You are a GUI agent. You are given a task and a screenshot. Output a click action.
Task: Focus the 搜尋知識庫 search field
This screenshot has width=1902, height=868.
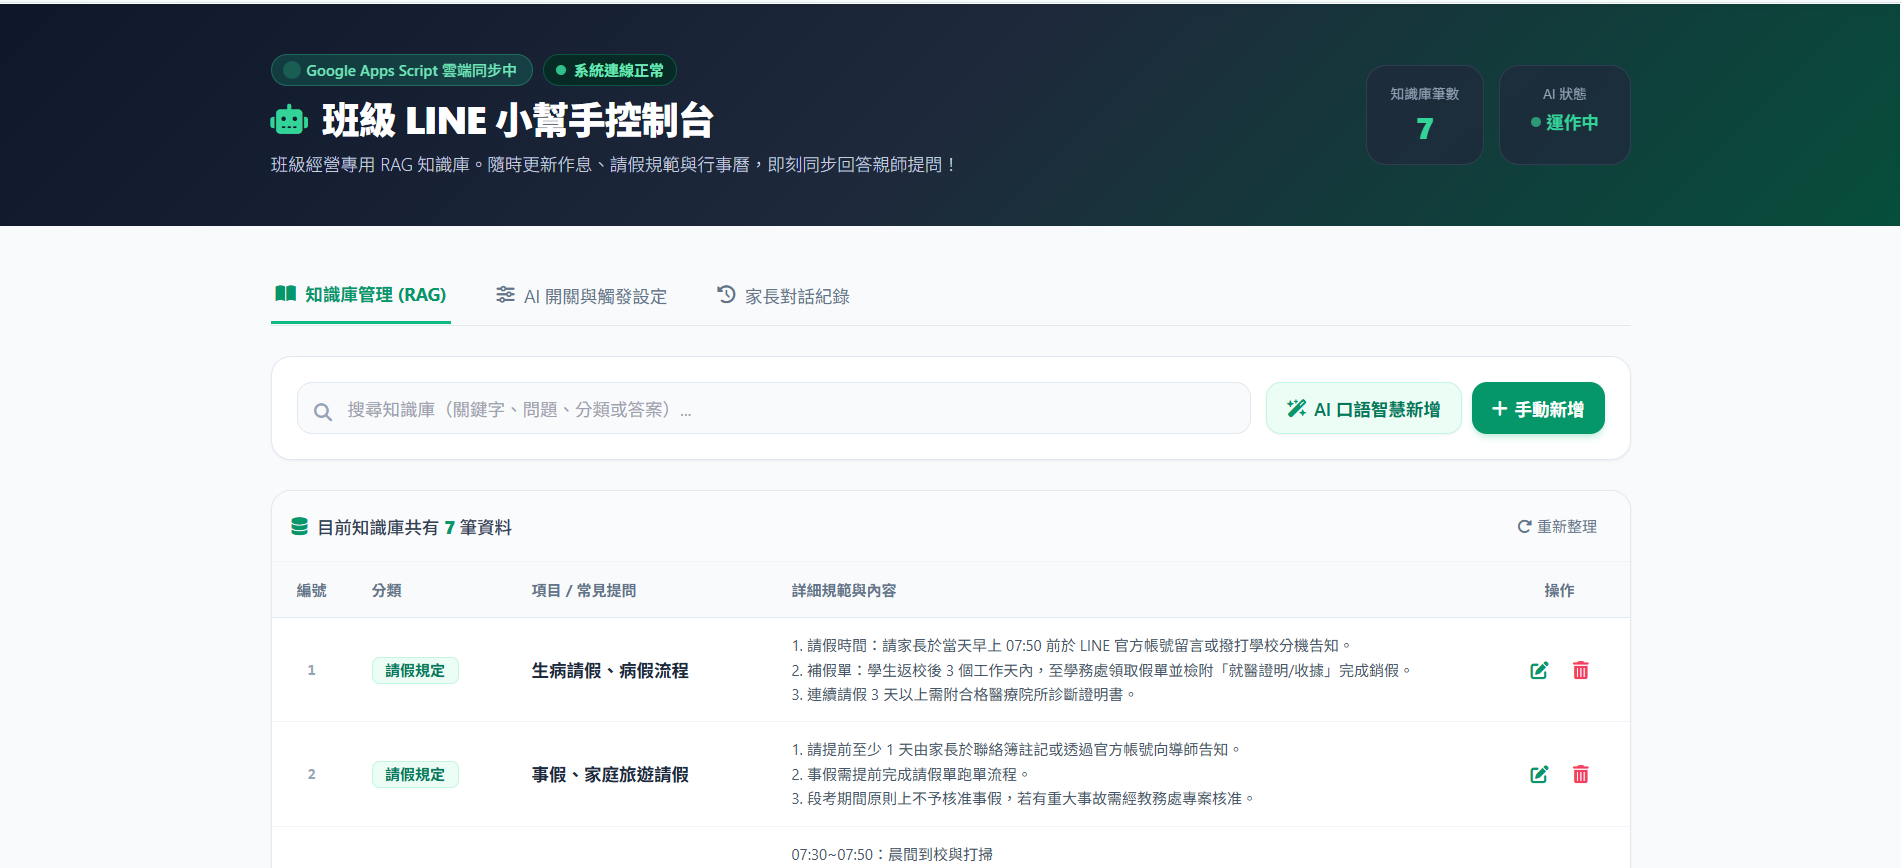coord(774,408)
